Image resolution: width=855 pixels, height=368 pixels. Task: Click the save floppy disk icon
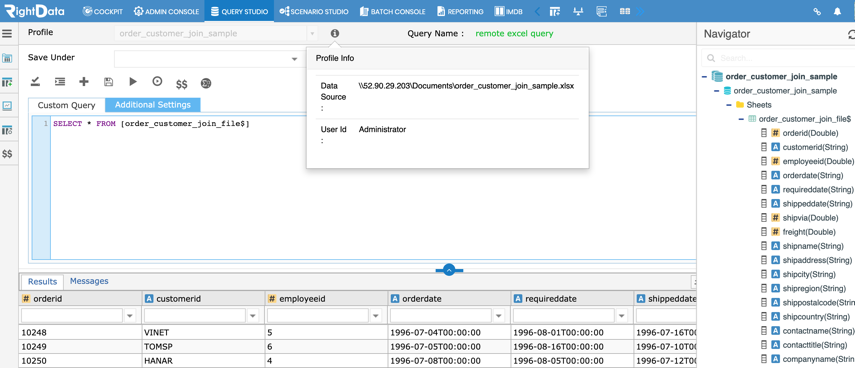point(109,82)
